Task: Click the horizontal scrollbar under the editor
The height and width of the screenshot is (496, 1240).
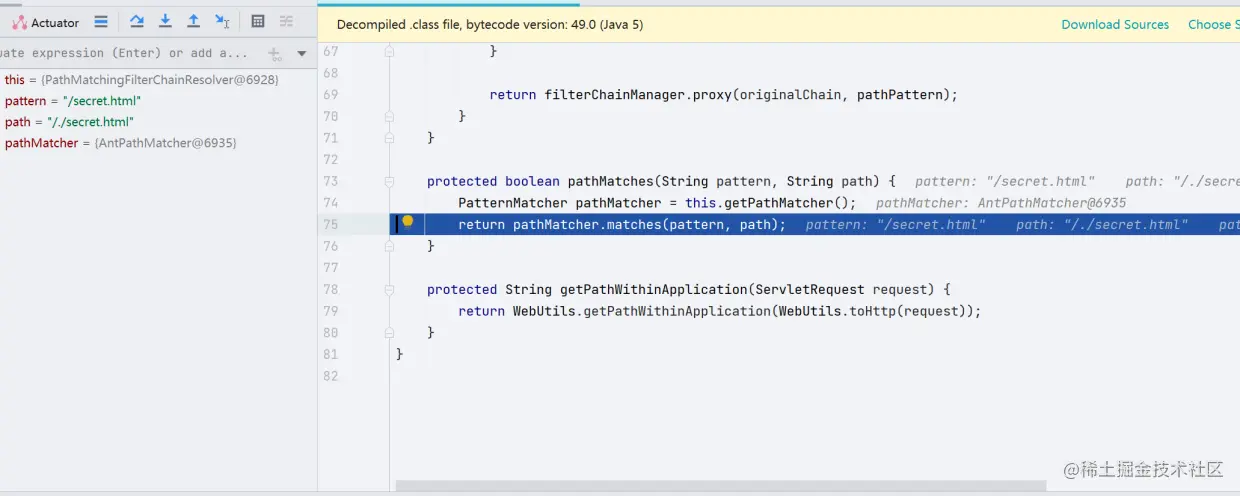Action: (x=720, y=486)
